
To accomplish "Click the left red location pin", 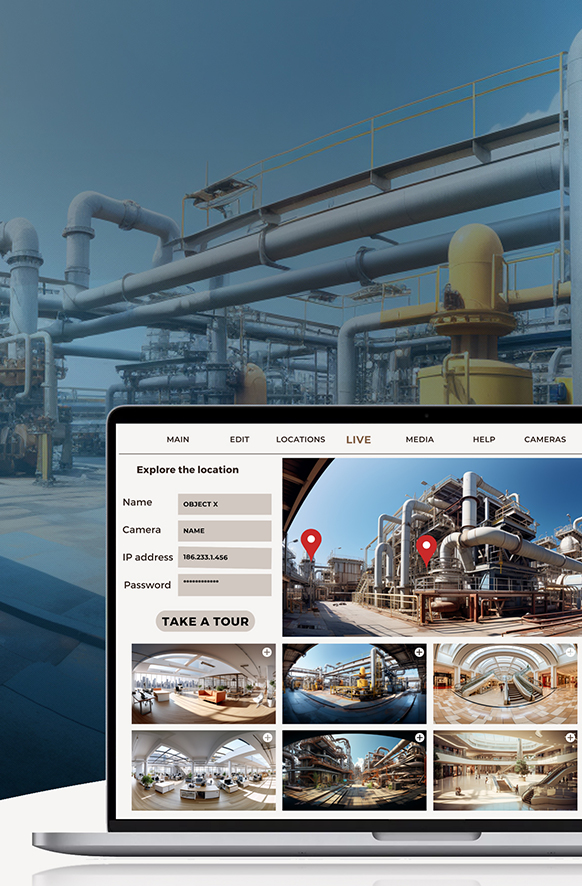I will (311, 544).
